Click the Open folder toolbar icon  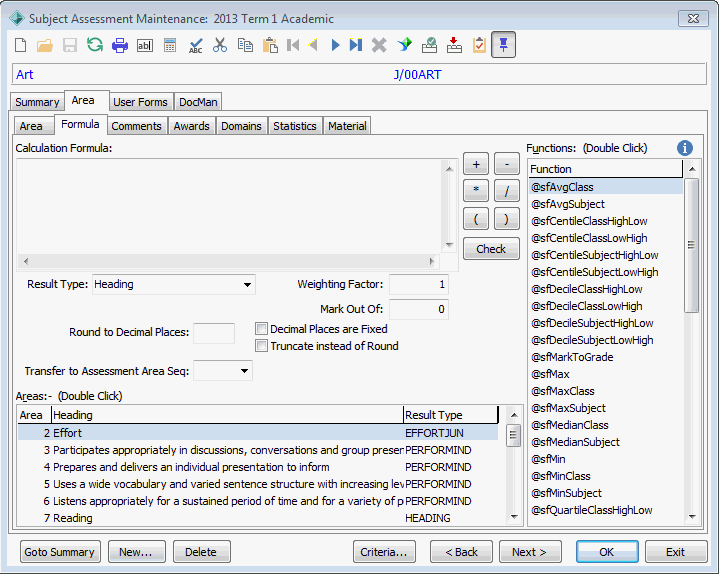click(45, 45)
